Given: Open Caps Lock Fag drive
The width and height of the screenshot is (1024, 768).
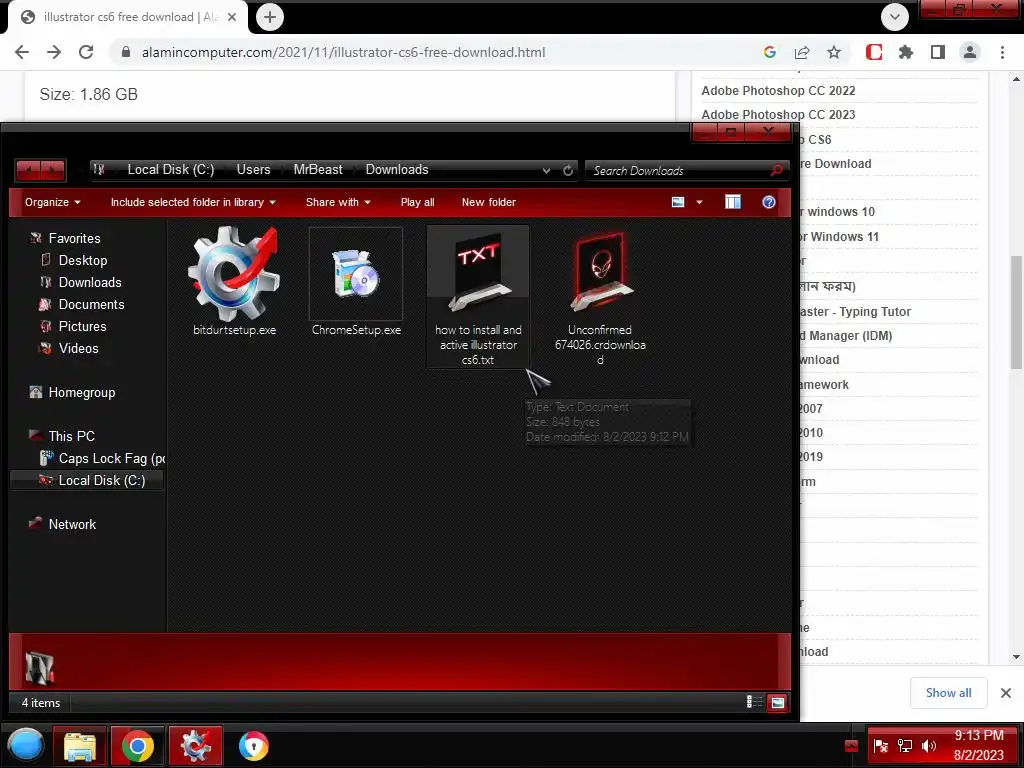Looking at the screenshot, I should point(102,458).
